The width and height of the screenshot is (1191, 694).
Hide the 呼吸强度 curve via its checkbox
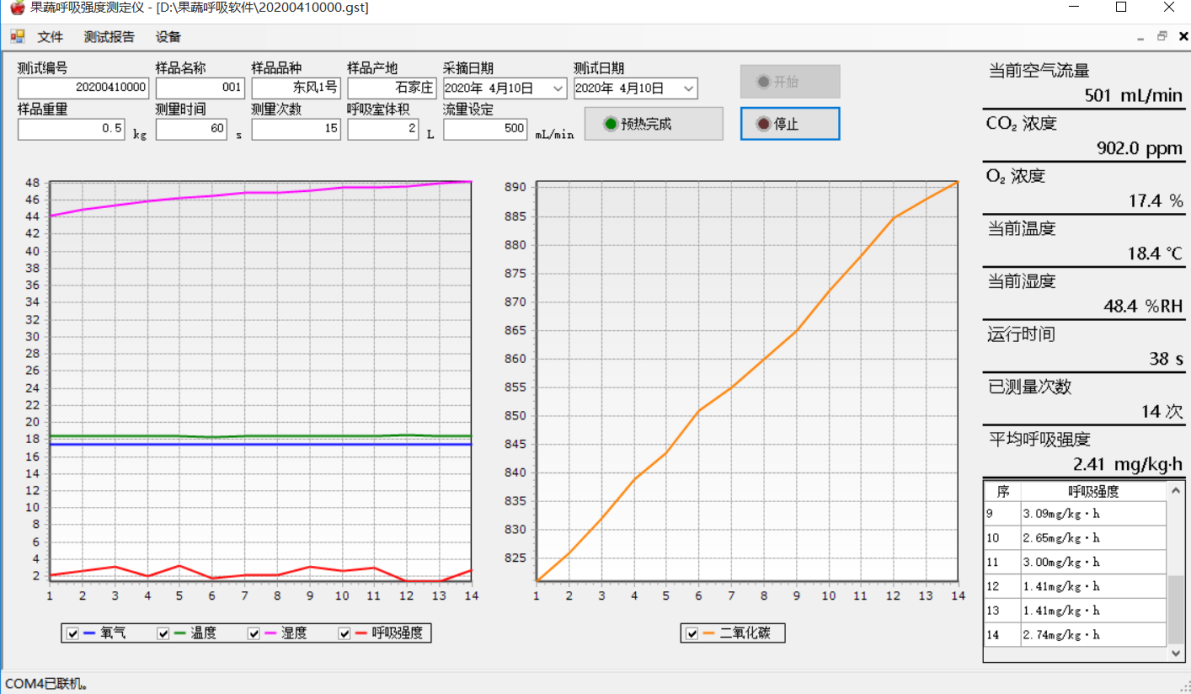(x=346, y=633)
